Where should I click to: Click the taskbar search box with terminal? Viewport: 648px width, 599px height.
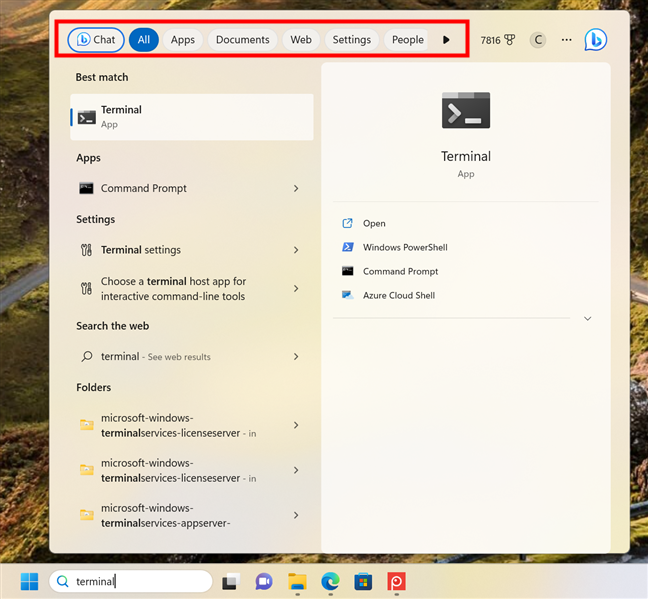coord(131,582)
